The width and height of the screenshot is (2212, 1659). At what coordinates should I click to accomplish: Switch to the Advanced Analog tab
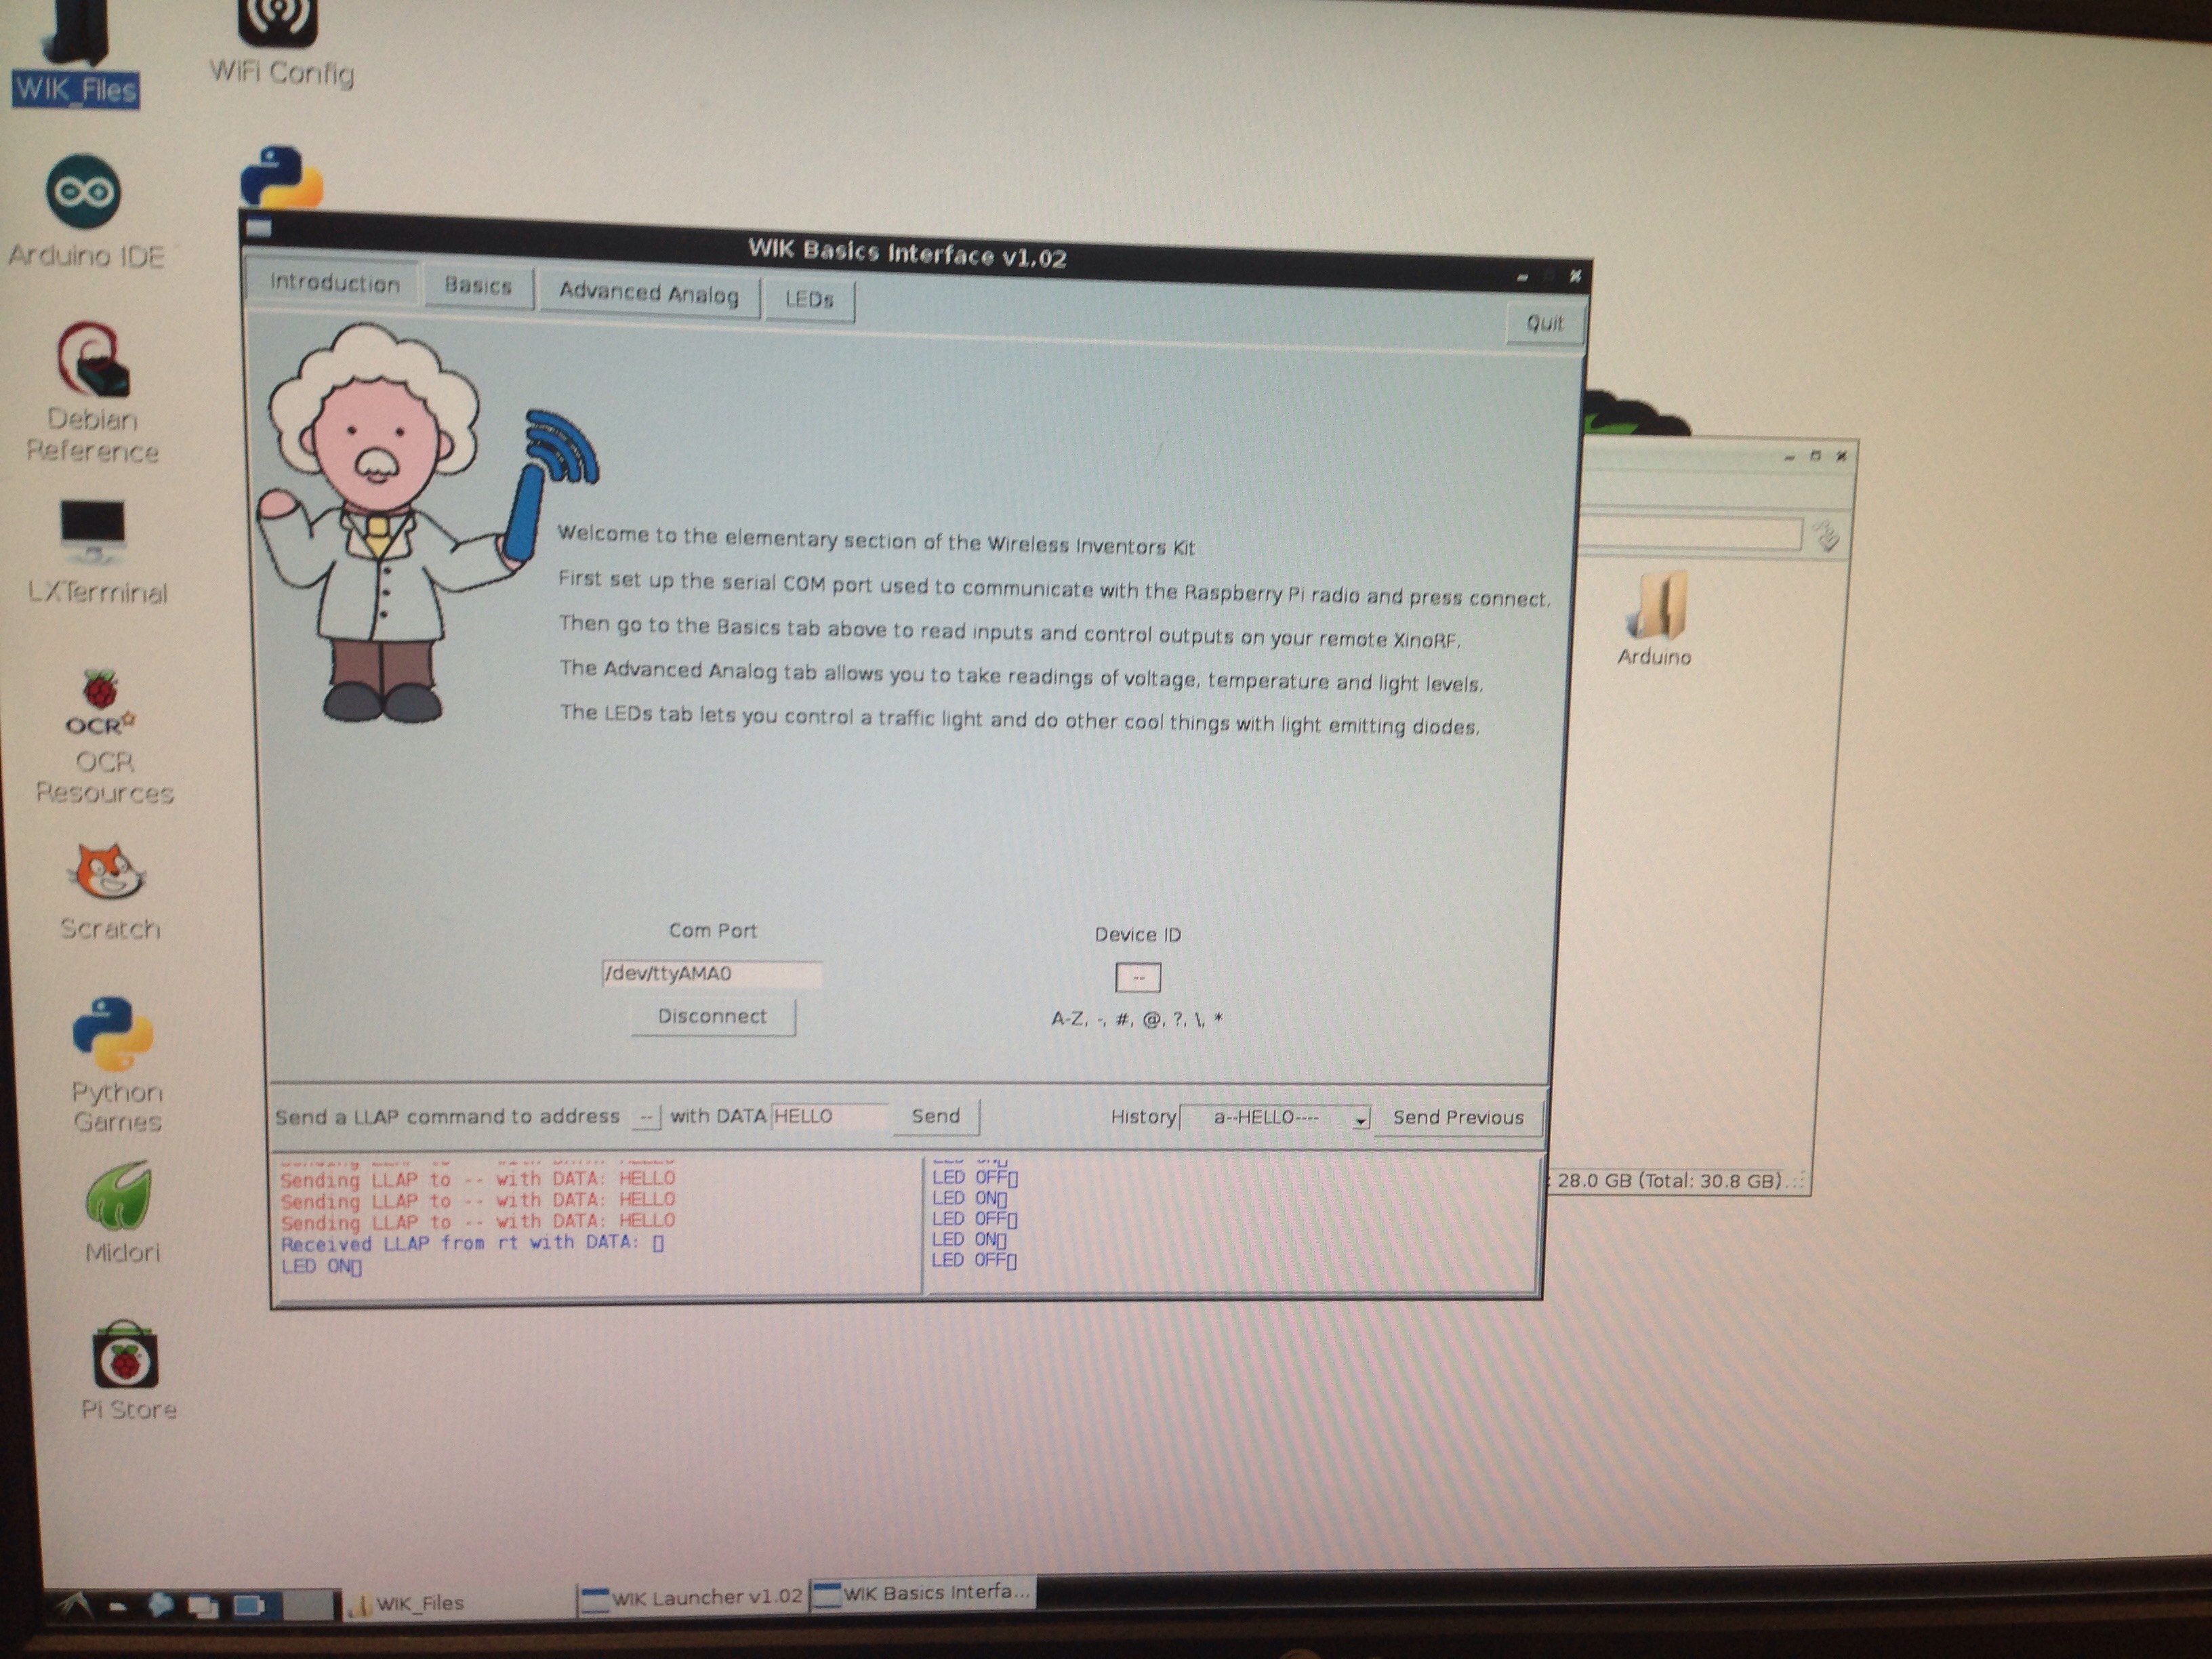click(x=648, y=294)
